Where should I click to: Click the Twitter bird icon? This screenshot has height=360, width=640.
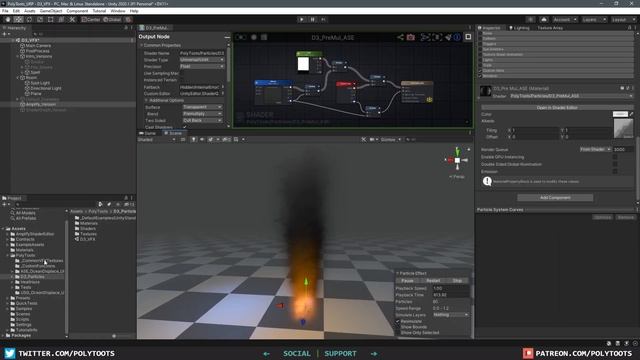coord(10,353)
